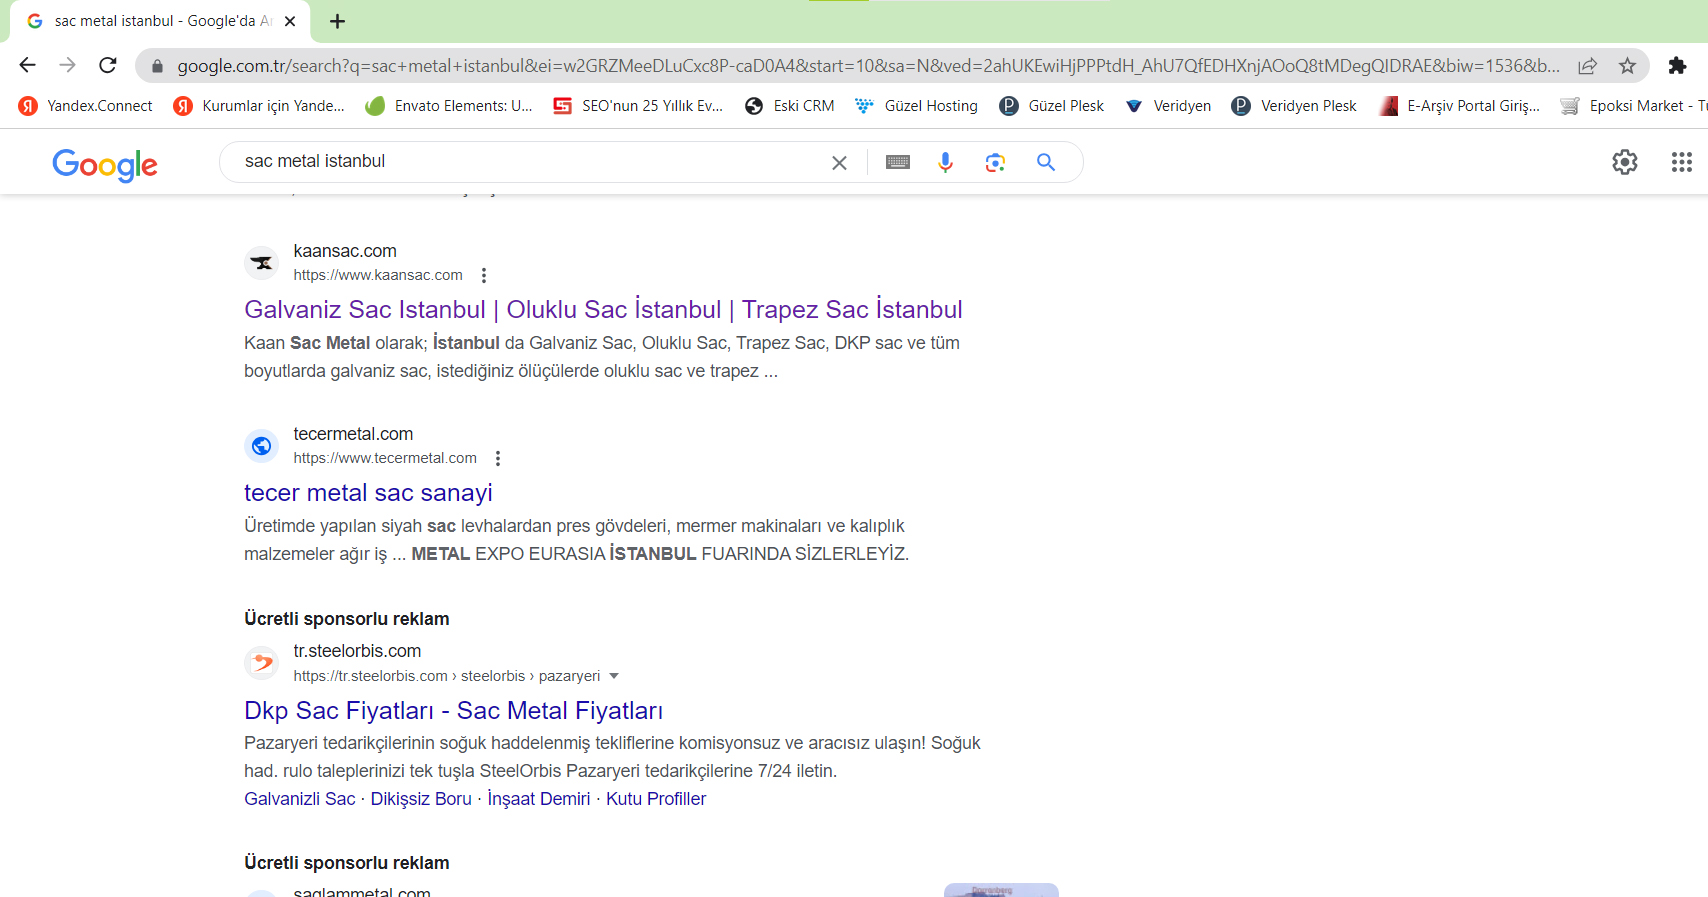Open the 'tecer metal sac sanayi' result
The height and width of the screenshot is (897, 1708).
(368, 492)
